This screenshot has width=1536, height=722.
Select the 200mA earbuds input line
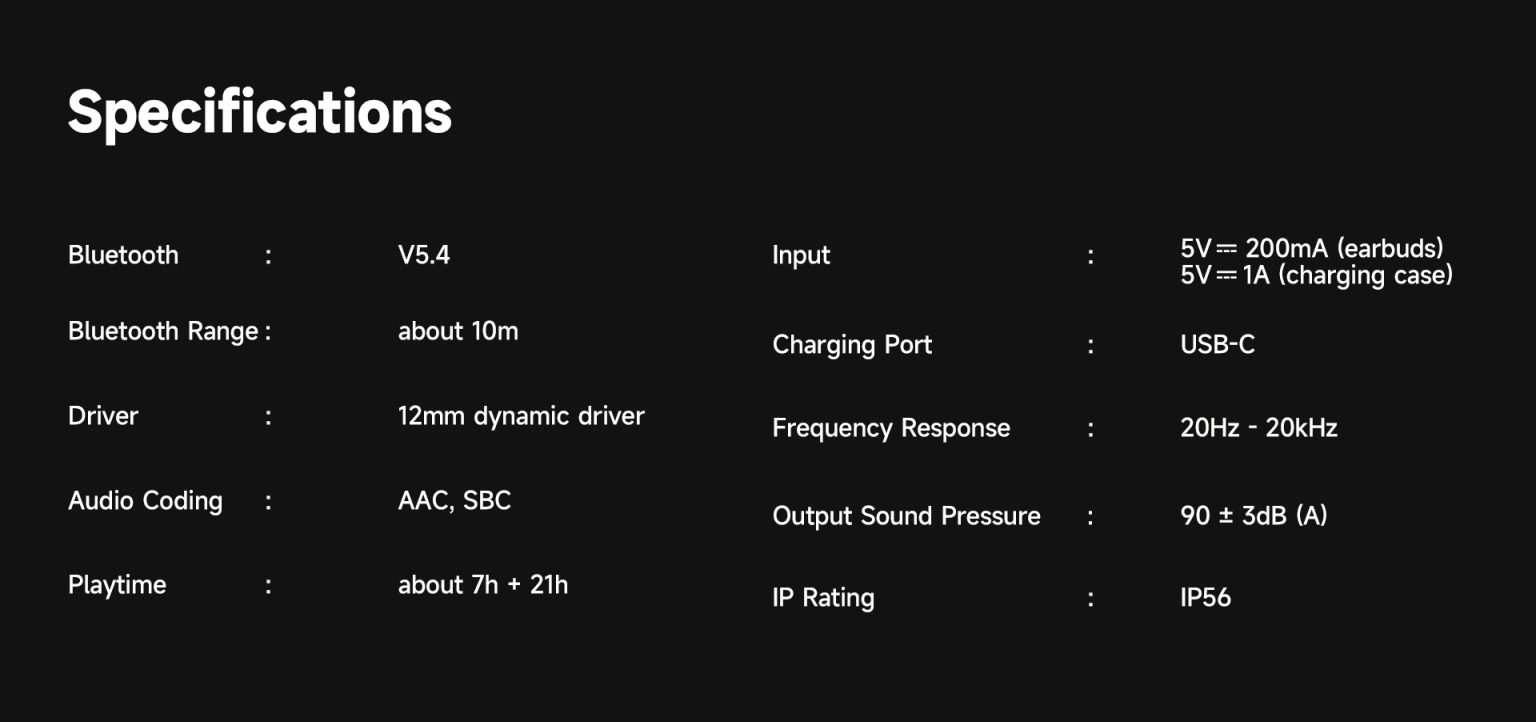[1312, 248]
